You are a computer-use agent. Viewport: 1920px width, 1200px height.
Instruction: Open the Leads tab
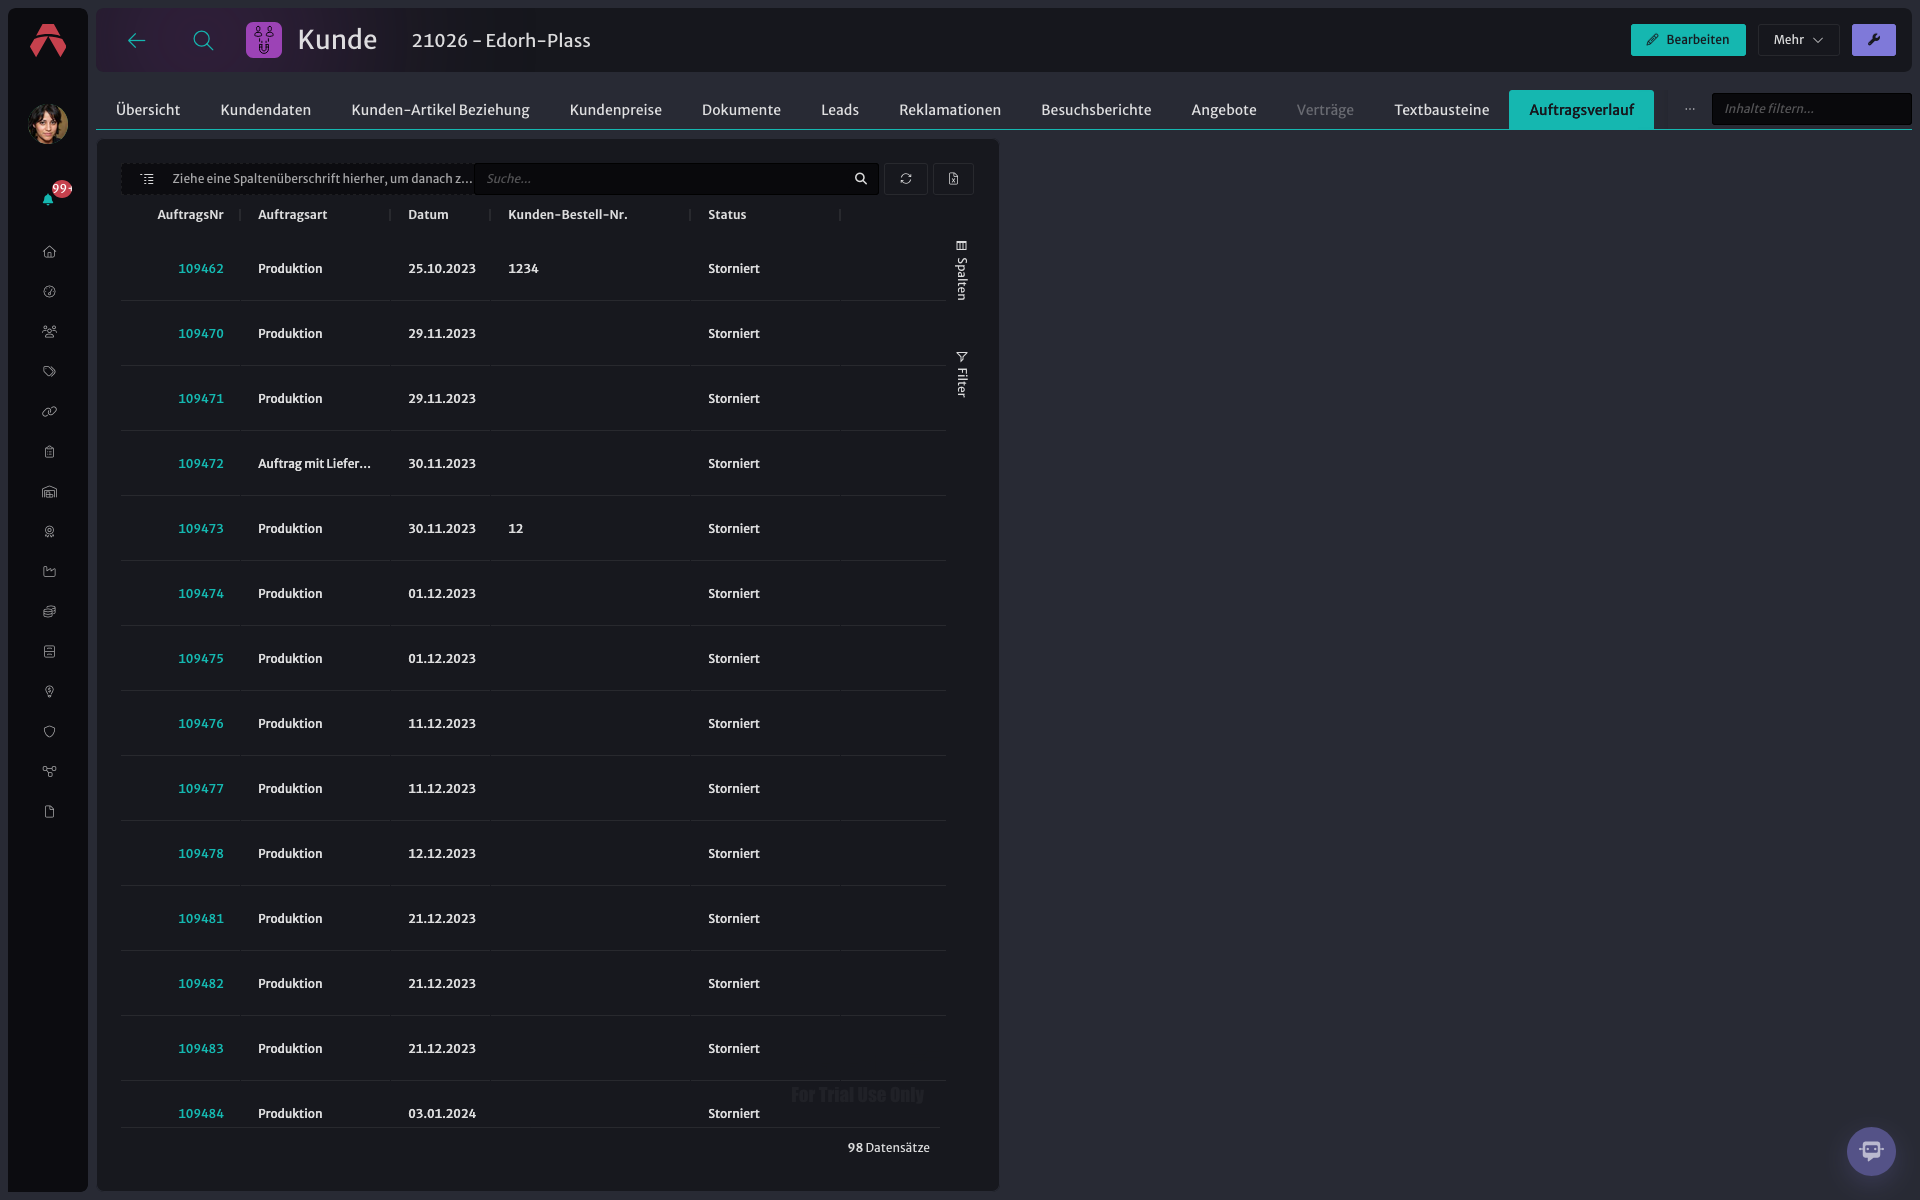840,110
